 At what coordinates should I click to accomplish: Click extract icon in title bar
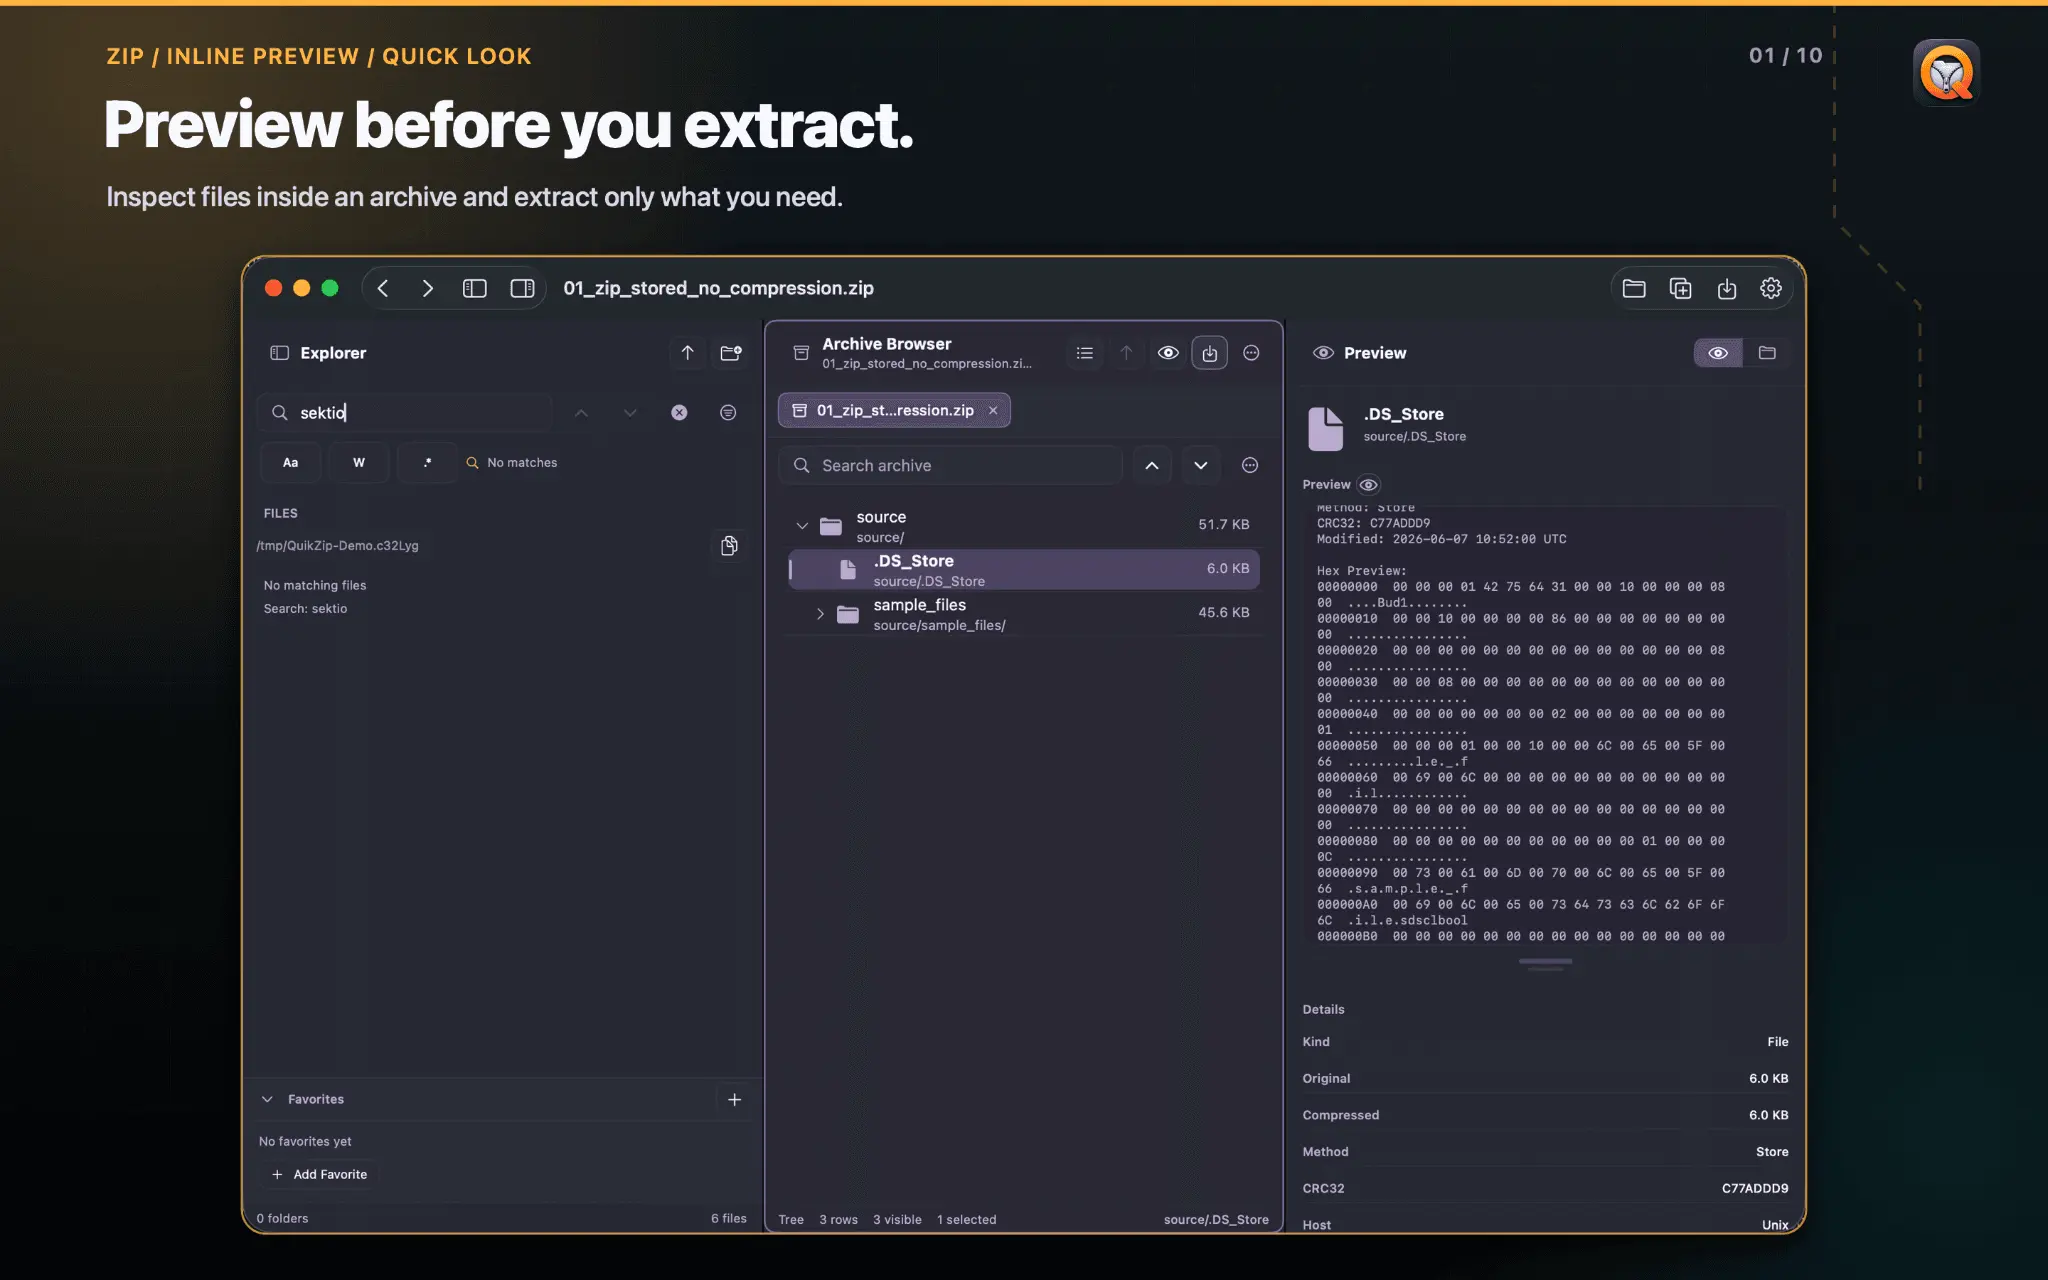pyautogui.click(x=1727, y=288)
